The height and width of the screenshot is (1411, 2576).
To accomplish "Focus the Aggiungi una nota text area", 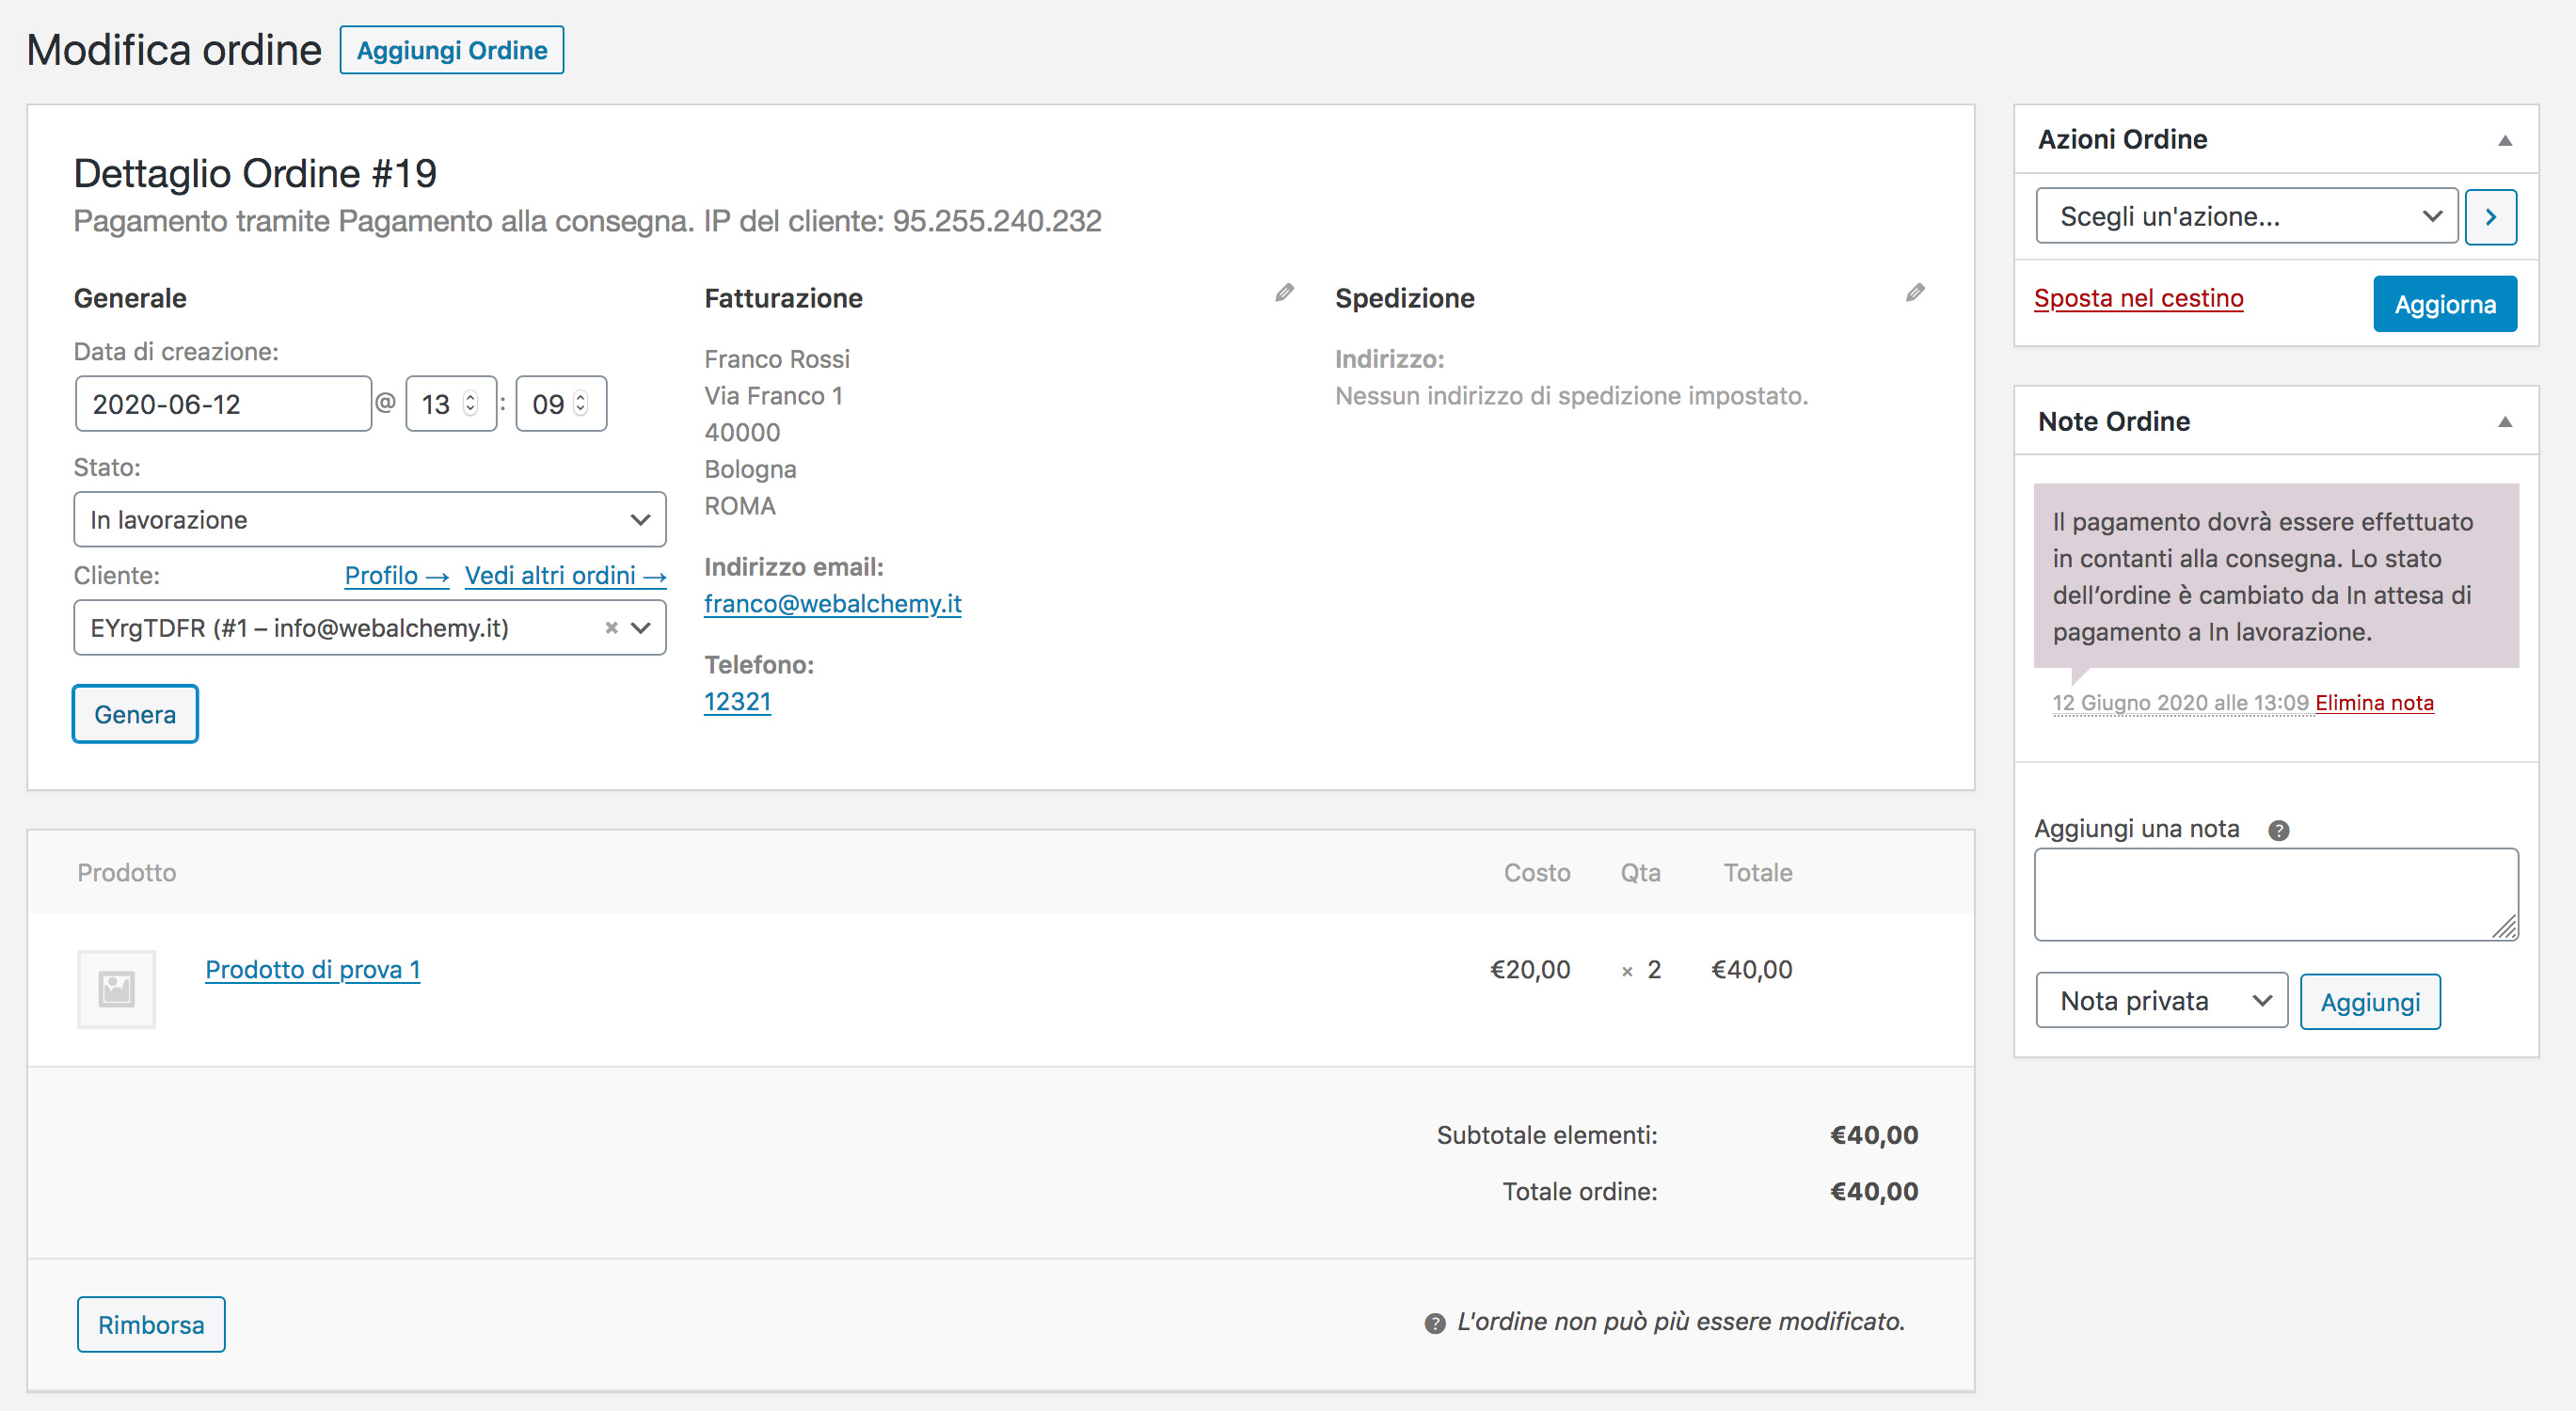I will point(2275,894).
